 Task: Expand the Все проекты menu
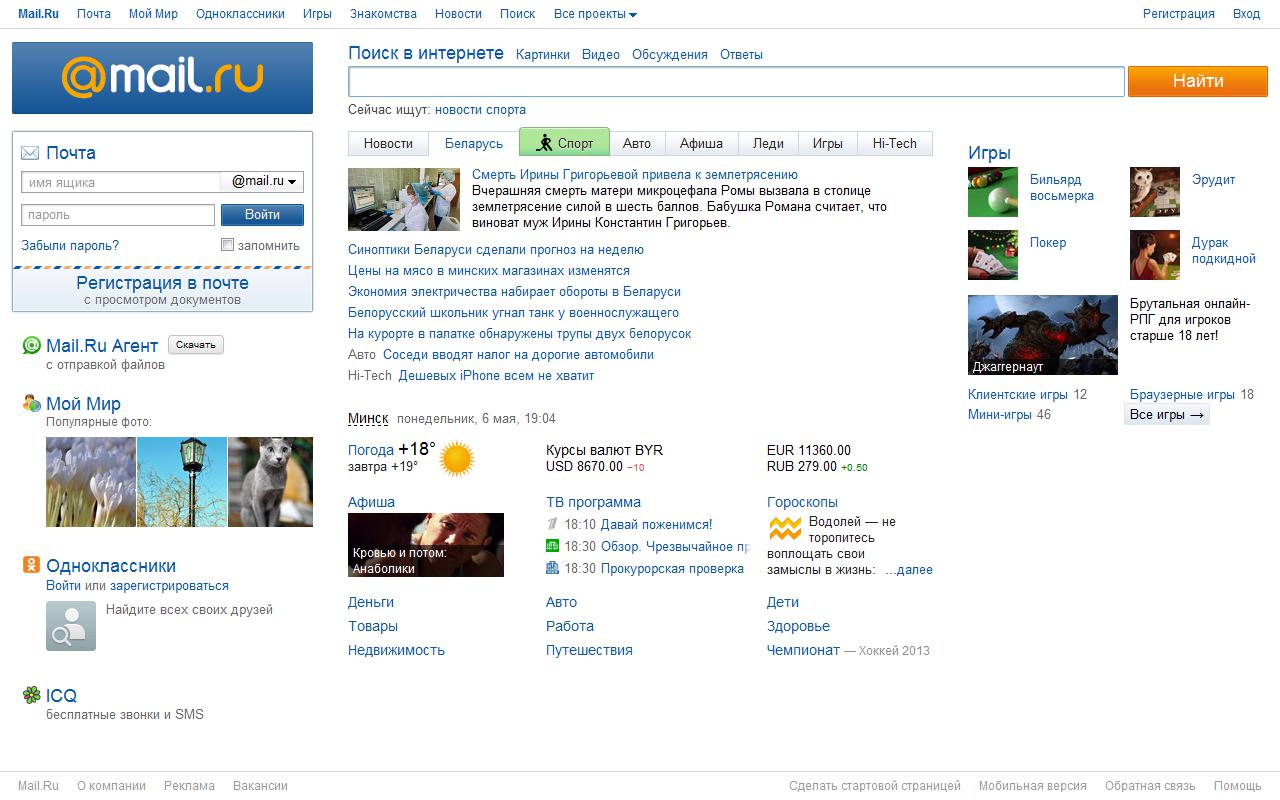(x=595, y=14)
